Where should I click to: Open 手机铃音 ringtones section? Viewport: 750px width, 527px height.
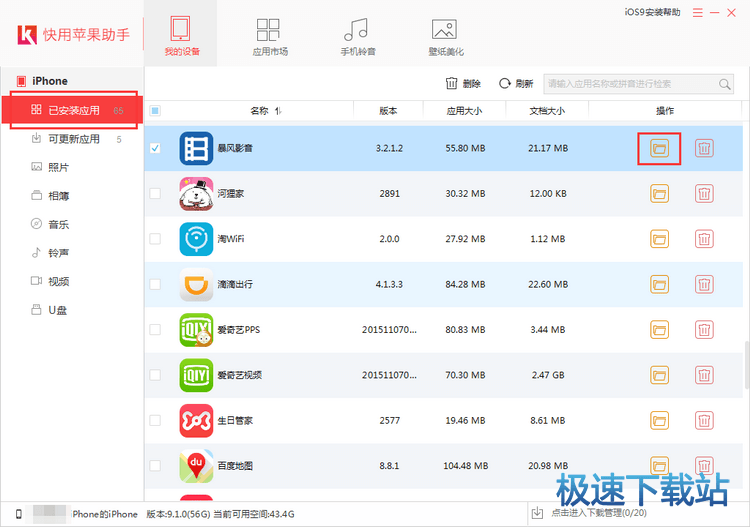coord(359,35)
